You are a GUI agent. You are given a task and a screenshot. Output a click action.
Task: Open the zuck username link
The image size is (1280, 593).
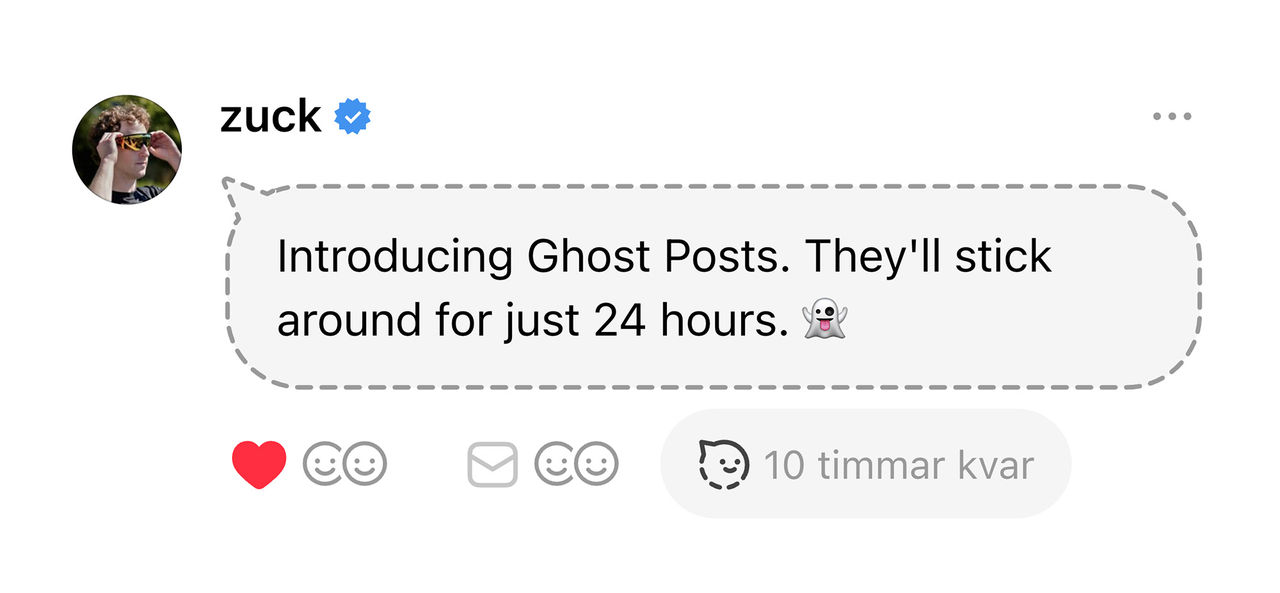(270, 117)
